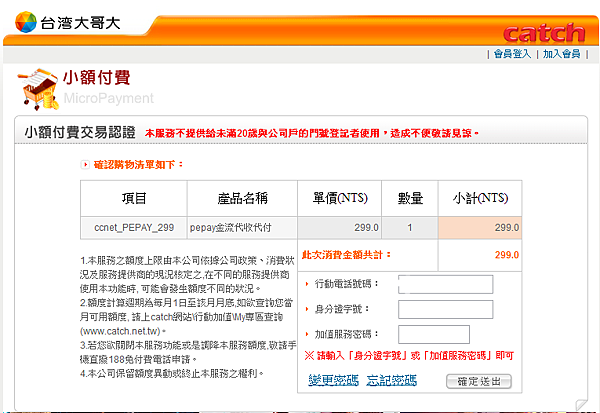This screenshot has width=600, height=413.
Task: Click the 小額付費 page heading
Action: 96,78
